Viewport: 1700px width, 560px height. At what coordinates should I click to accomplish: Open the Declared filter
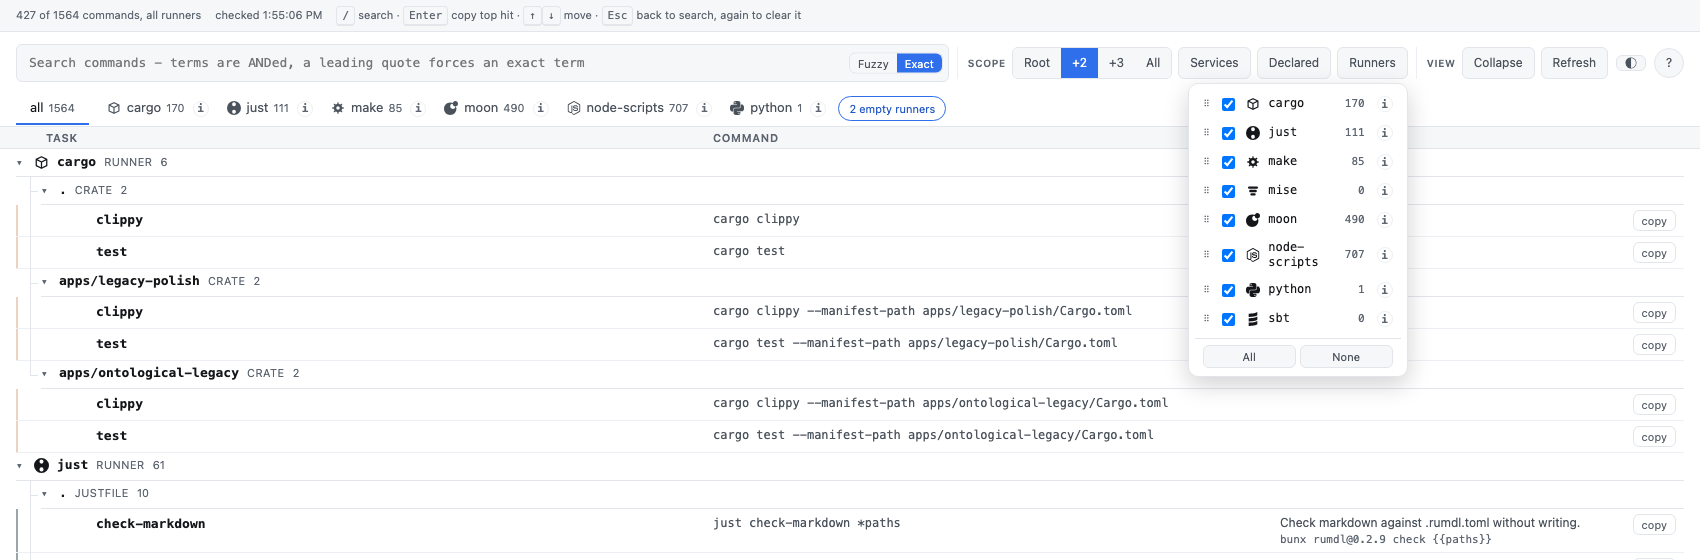[x=1294, y=63]
